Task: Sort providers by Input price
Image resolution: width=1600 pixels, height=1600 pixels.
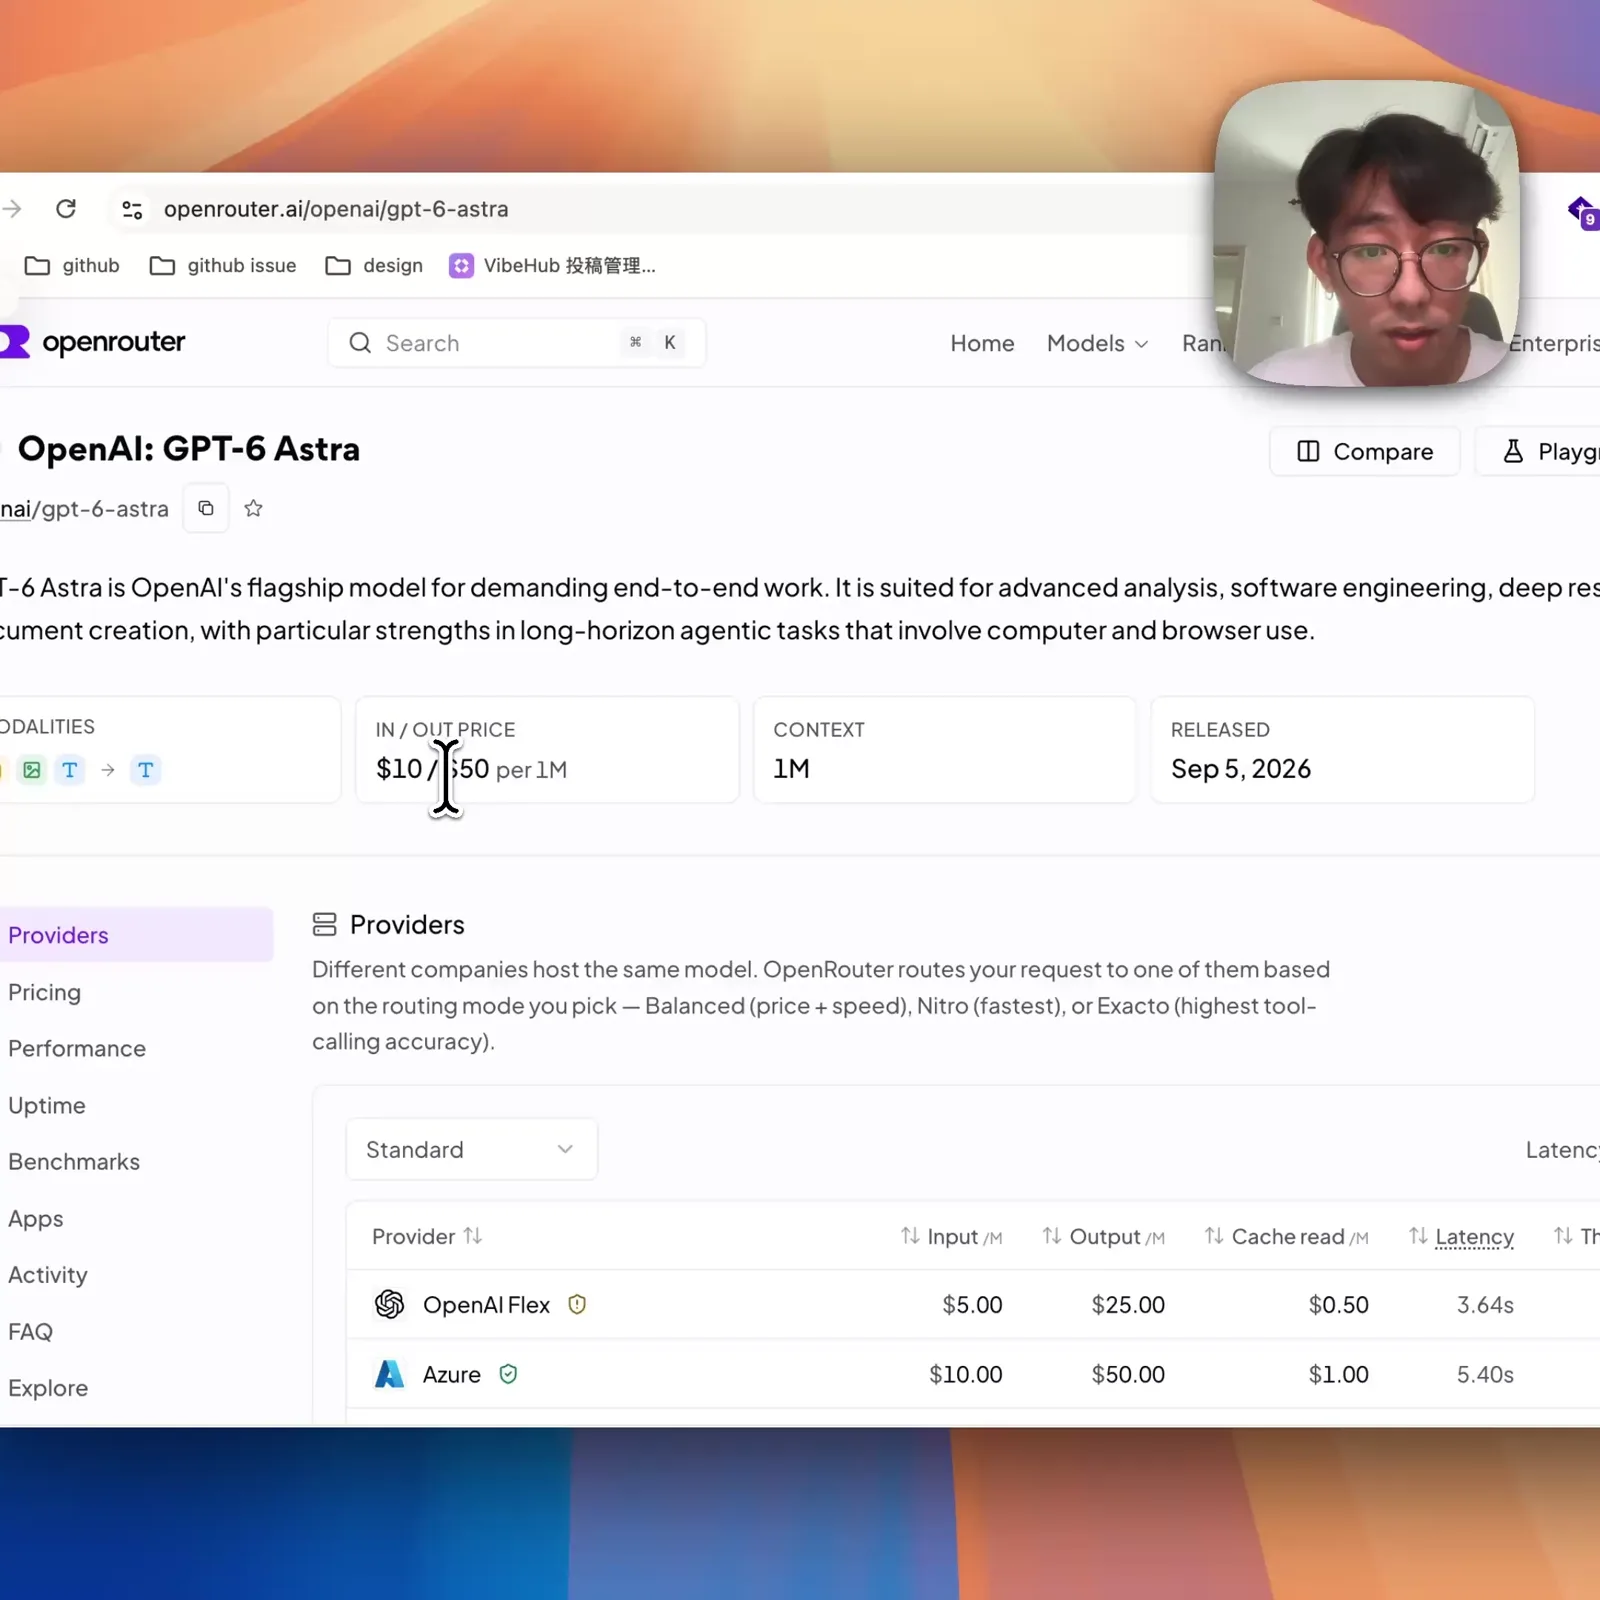Action: click(x=951, y=1237)
